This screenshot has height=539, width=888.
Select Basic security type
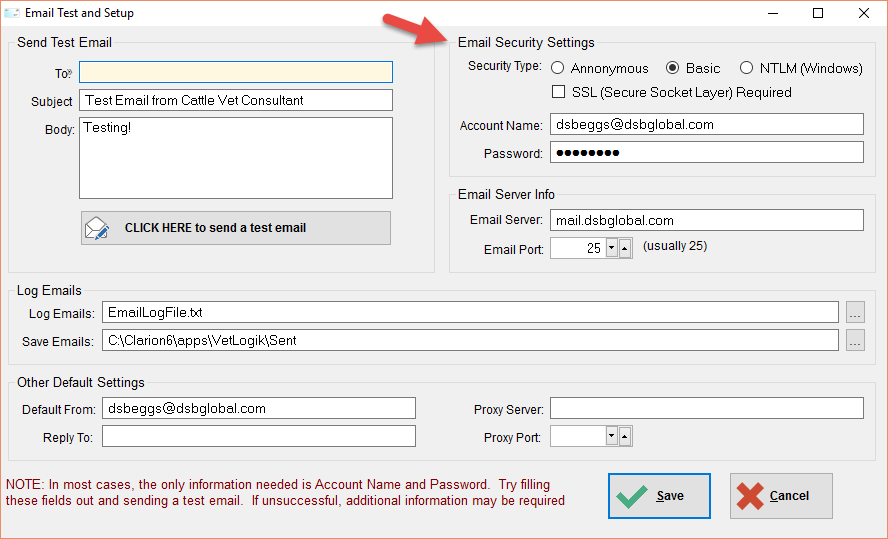click(672, 68)
